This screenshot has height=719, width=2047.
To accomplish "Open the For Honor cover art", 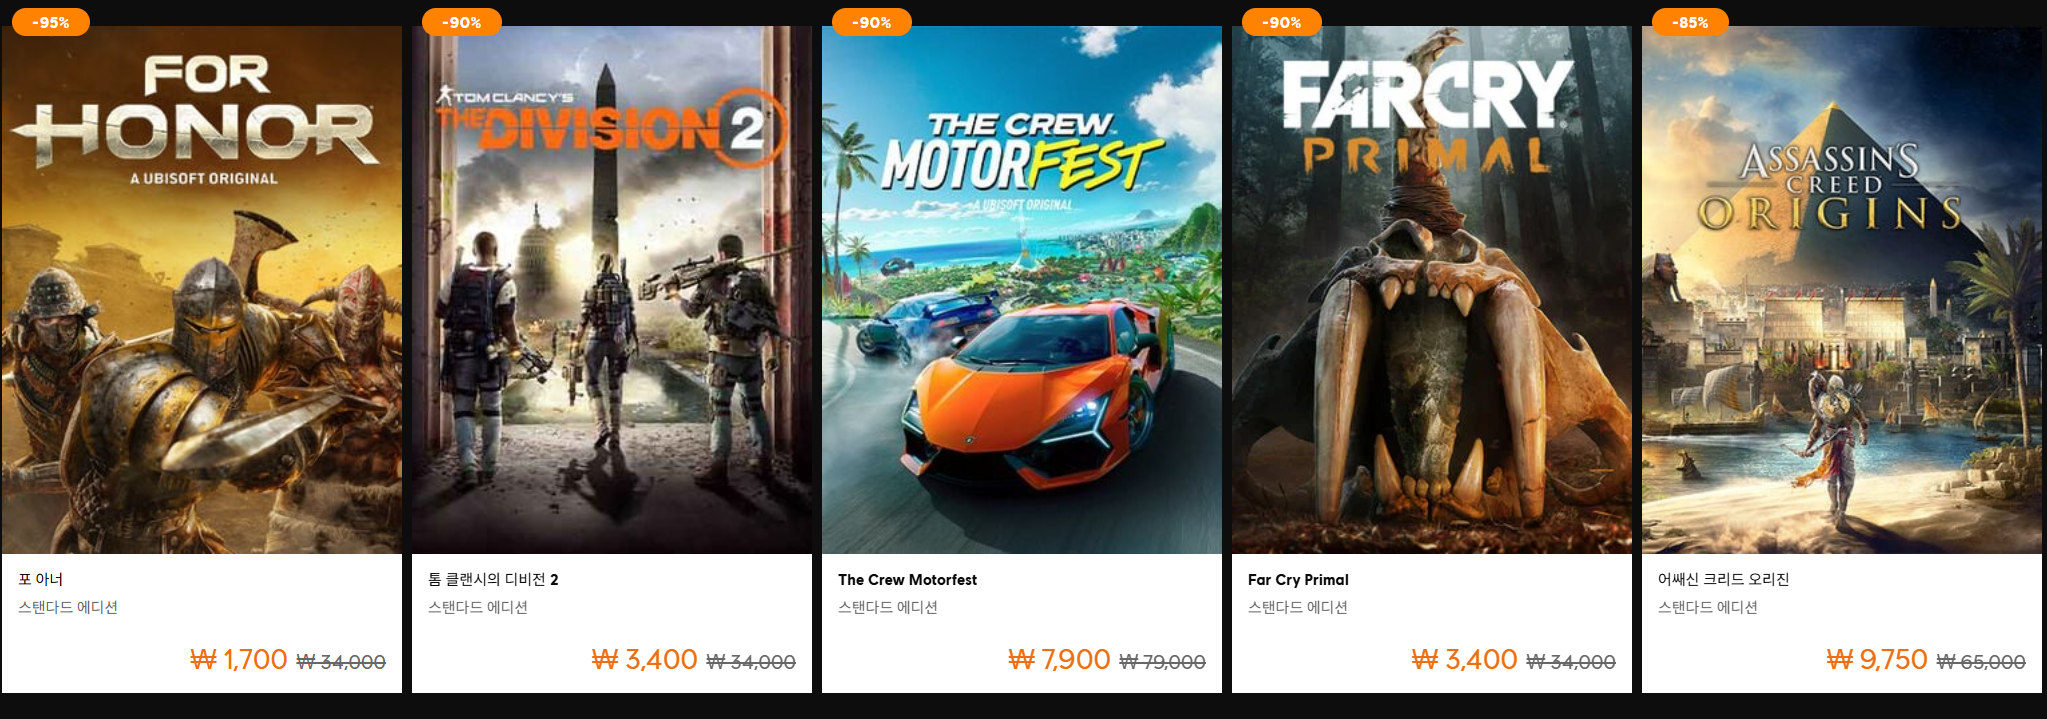I will click(202, 290).
